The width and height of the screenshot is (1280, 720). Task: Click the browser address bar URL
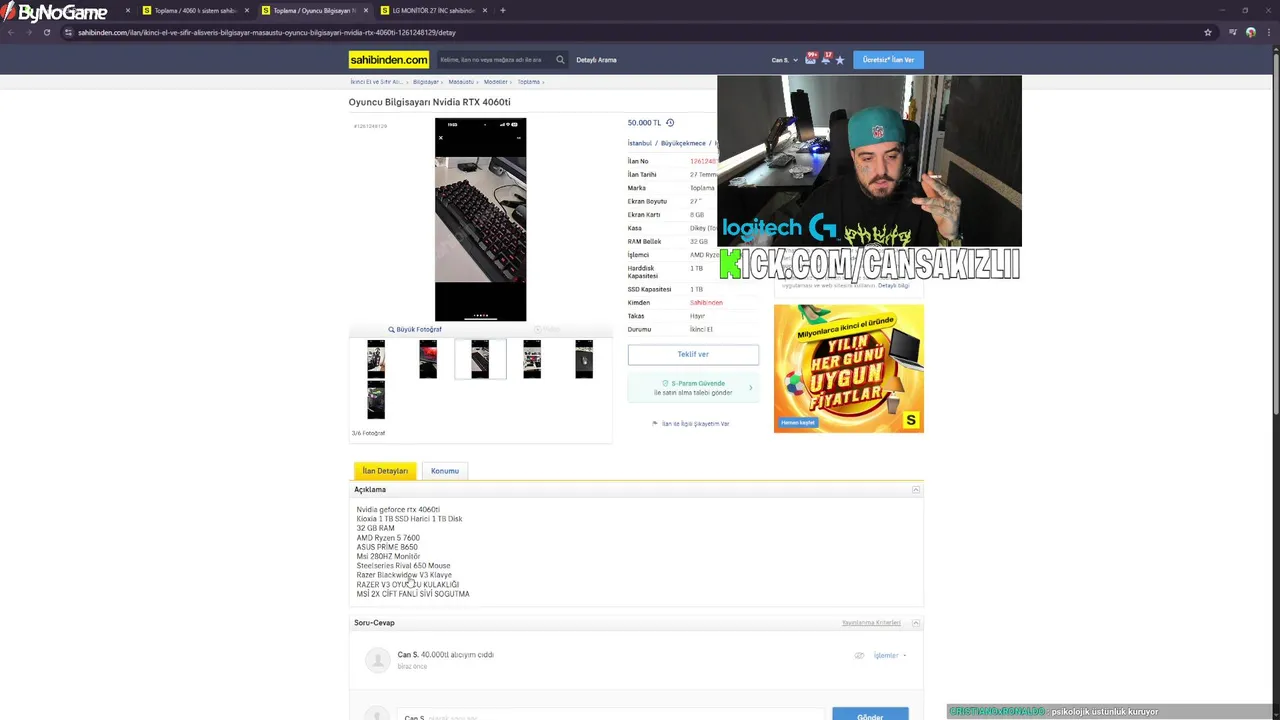click(x=267, y=32)
